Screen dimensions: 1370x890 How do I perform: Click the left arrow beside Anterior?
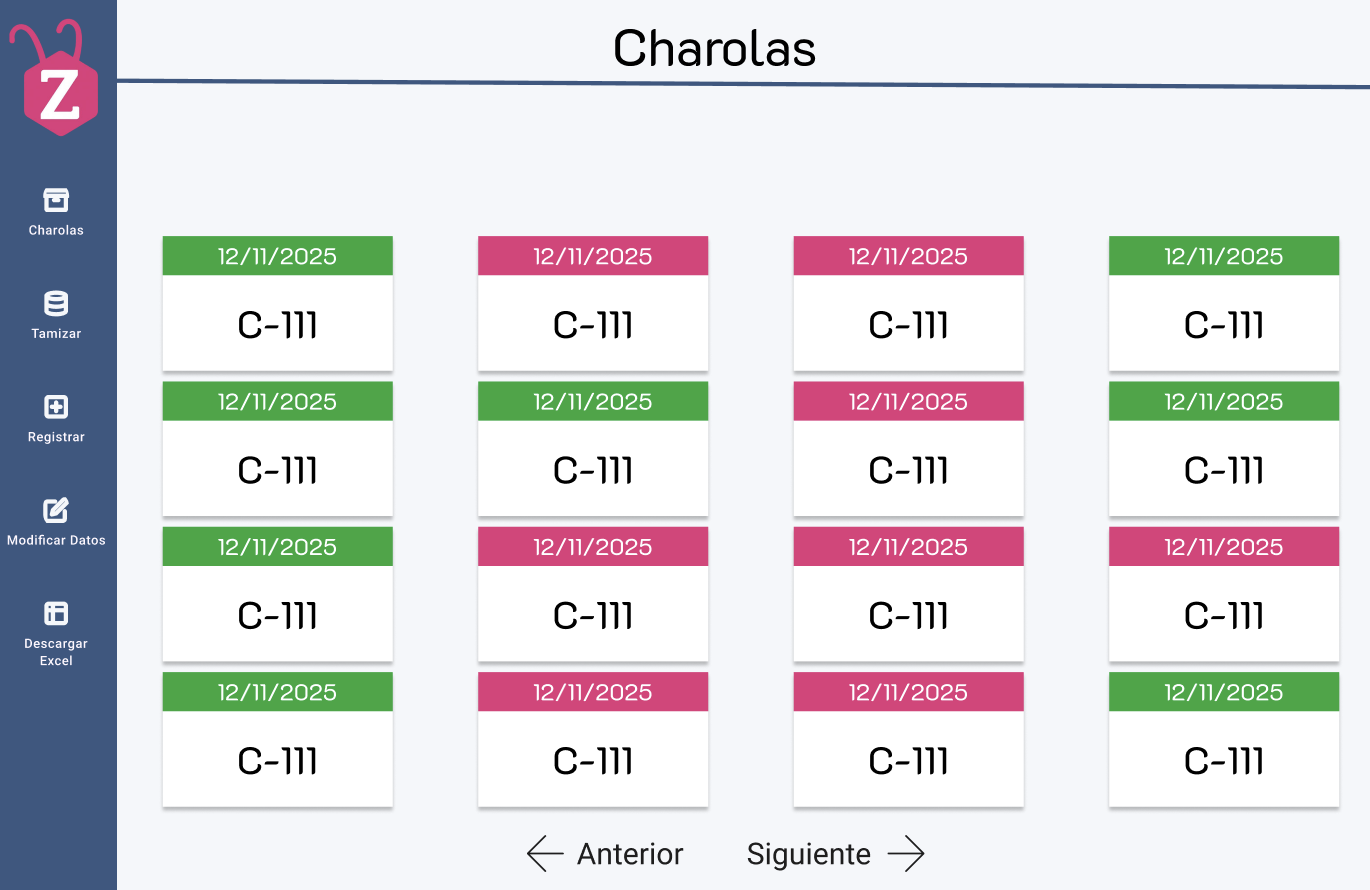pyautogui.click(x=545, y=854)
